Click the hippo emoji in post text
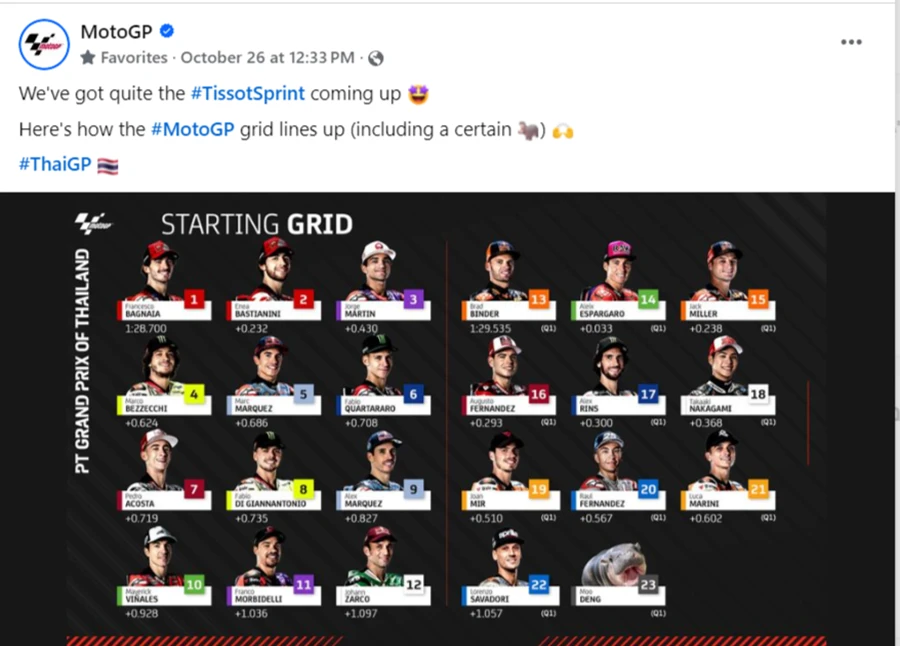The width and height of the screenshot is (900, 646). coord(528,130)
